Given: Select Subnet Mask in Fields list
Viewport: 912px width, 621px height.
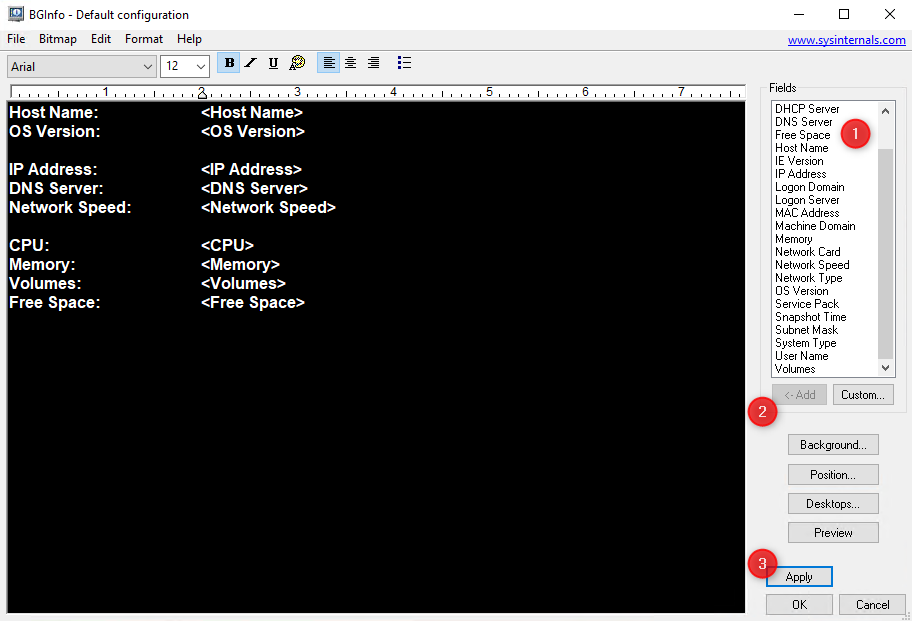Looking at the screenshot, I should [x=806, y=330].
